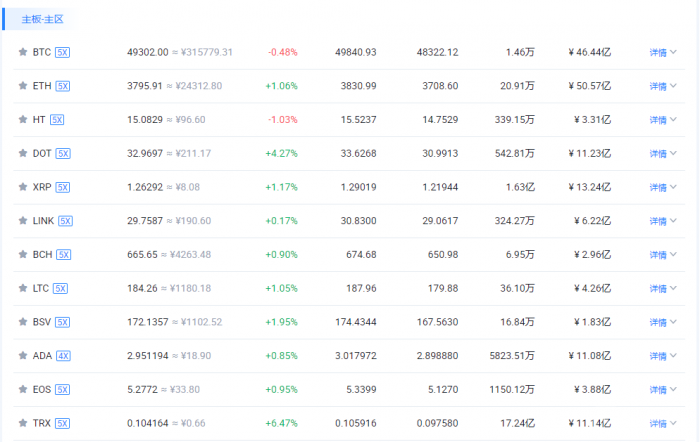Select the LINK 5X badge
Screen dimensions: 700x442
point(66,221)
